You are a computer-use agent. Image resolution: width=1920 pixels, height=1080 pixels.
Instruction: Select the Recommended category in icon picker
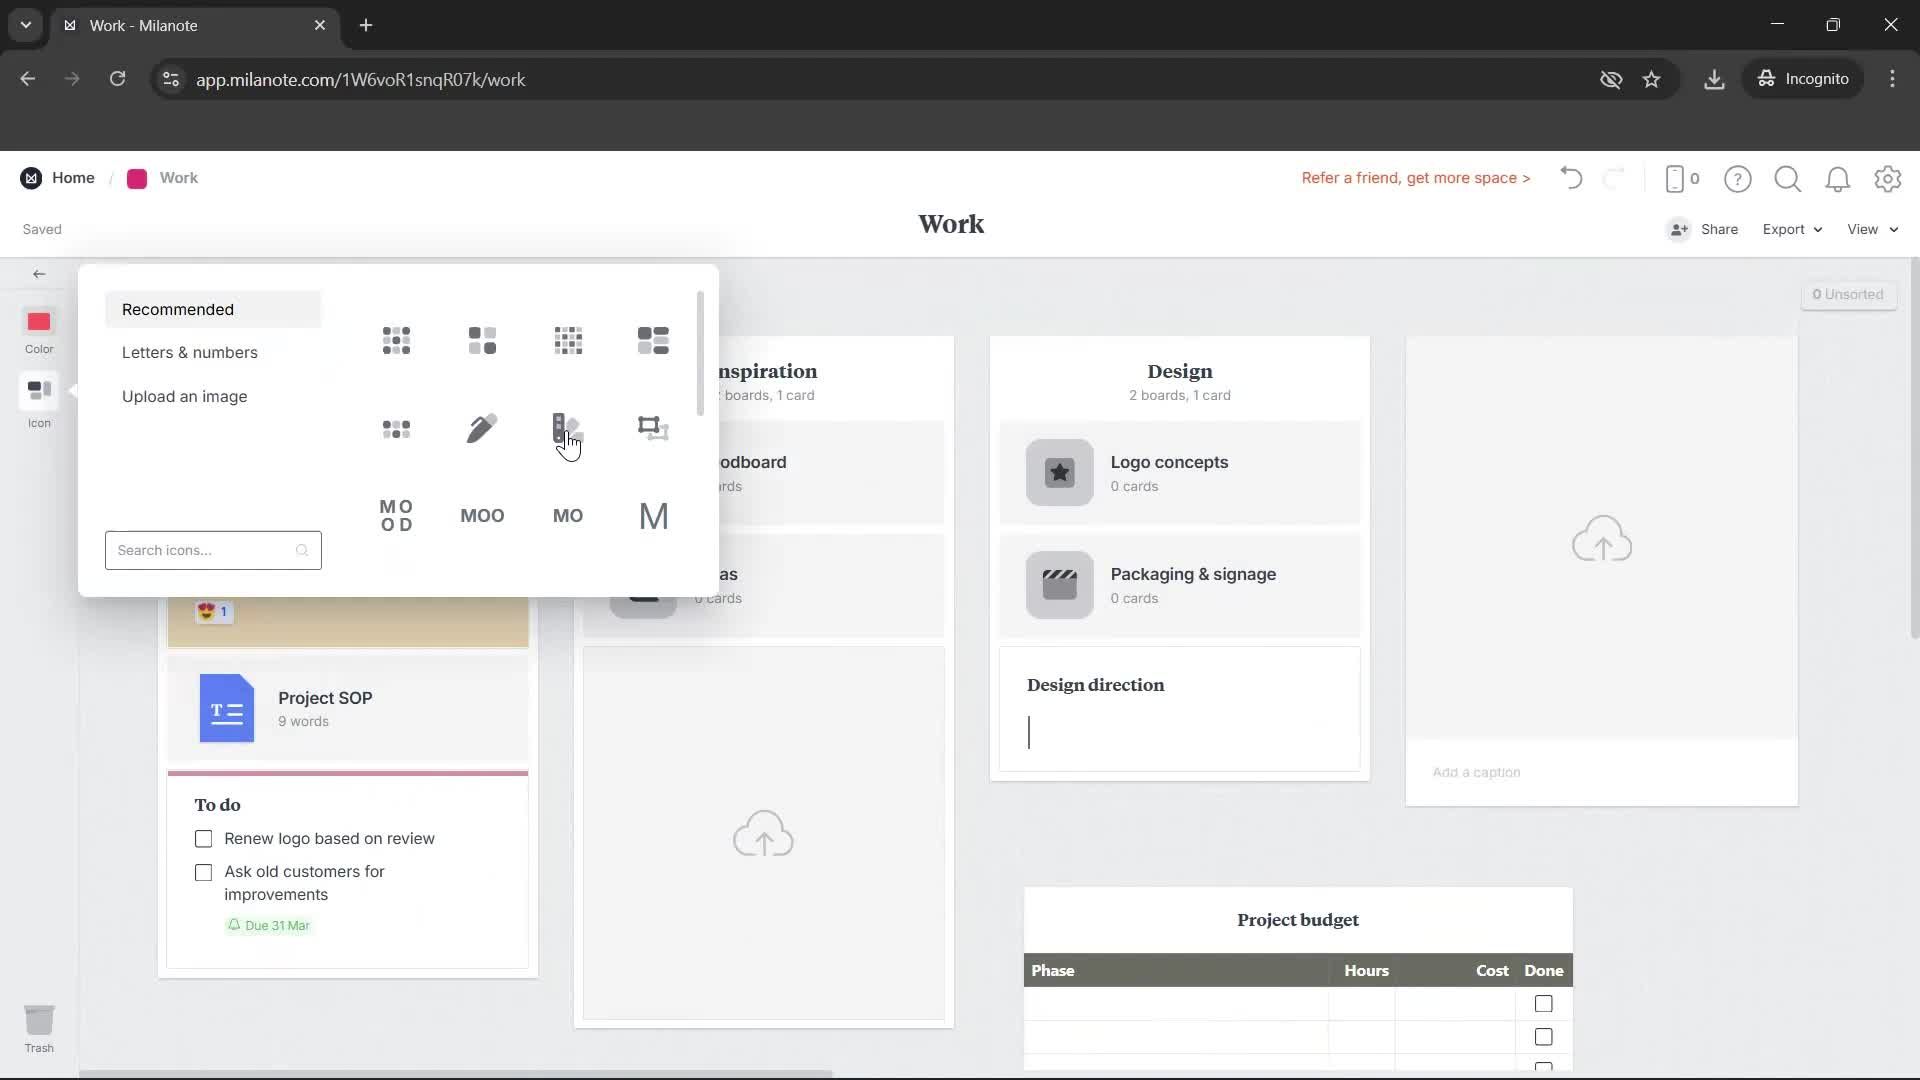[180, 309]
